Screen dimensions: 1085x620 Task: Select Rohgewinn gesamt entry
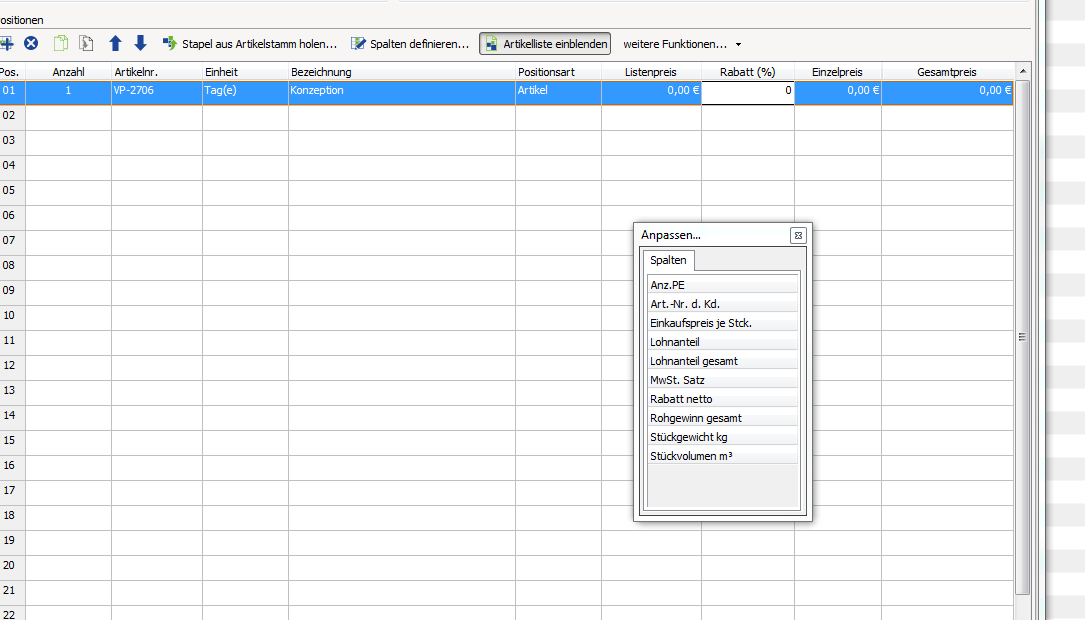click(723, 418)
